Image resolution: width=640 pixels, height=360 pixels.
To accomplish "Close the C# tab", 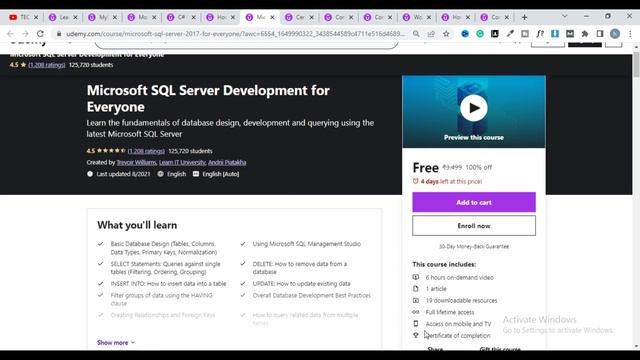I will [x=193, y=17].
